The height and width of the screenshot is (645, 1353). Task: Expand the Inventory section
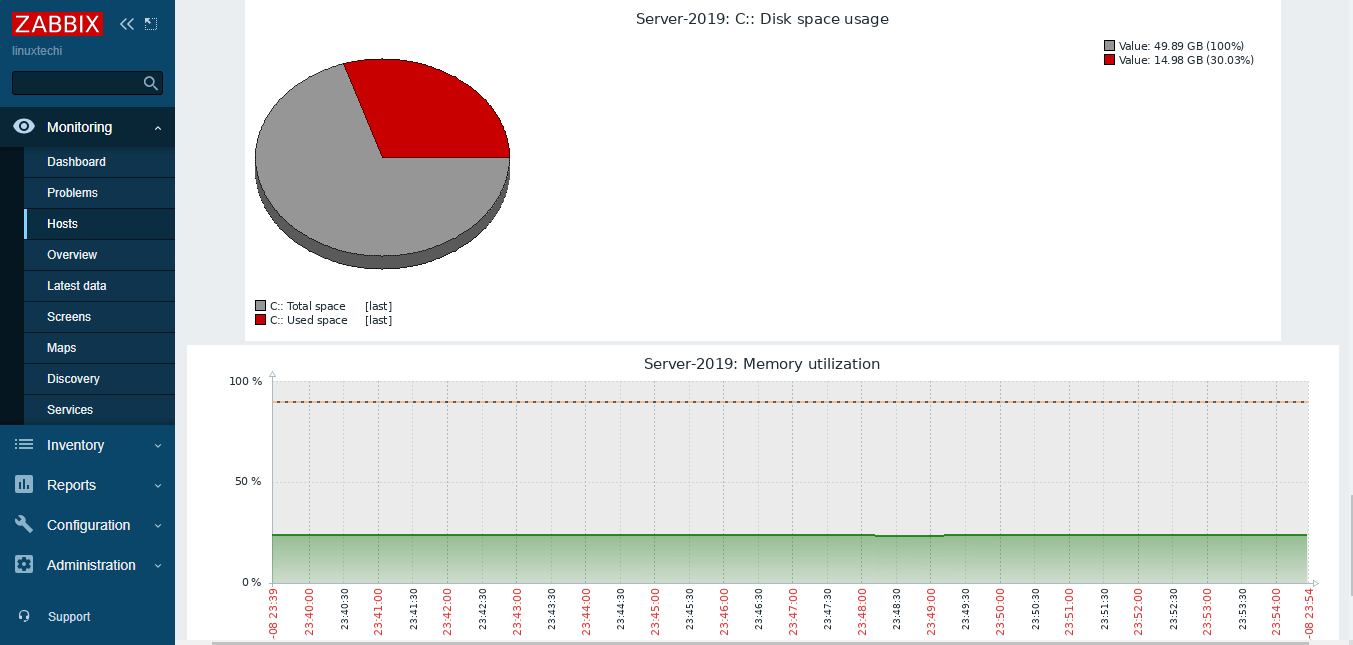pos(156,444)
